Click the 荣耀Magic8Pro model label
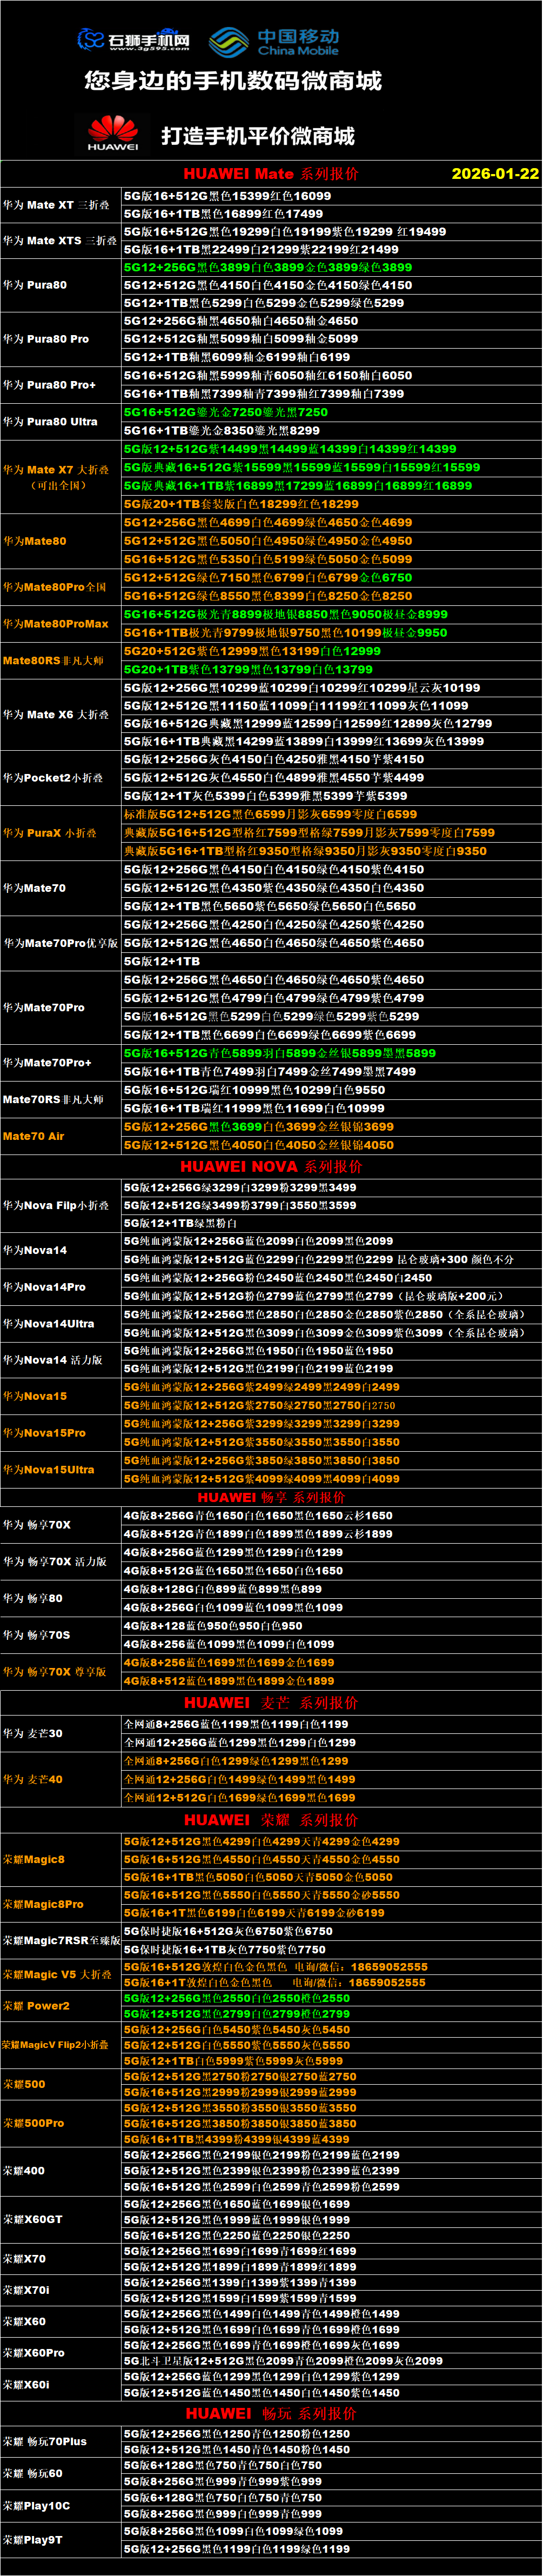This screenshot has height=2576, width=543. coord(43,1904)
